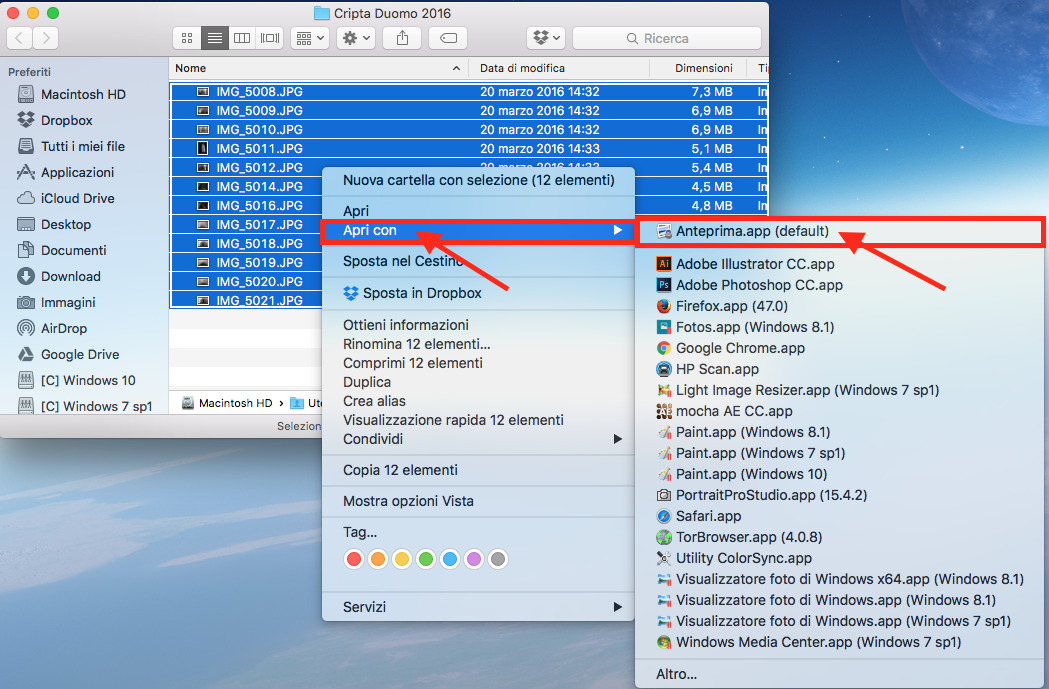1049x689 pixels.
Task: Open with Safari.app
Action: tap(840, 516)
